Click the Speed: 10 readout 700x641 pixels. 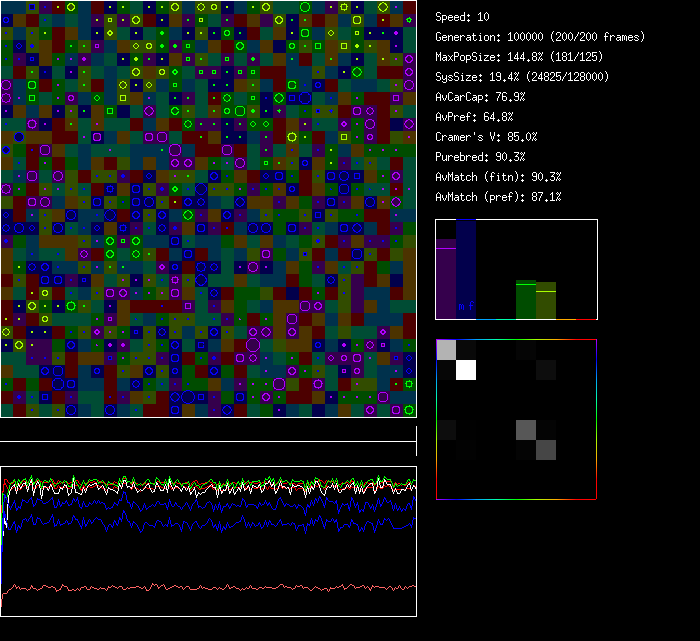tap(462, 17)
